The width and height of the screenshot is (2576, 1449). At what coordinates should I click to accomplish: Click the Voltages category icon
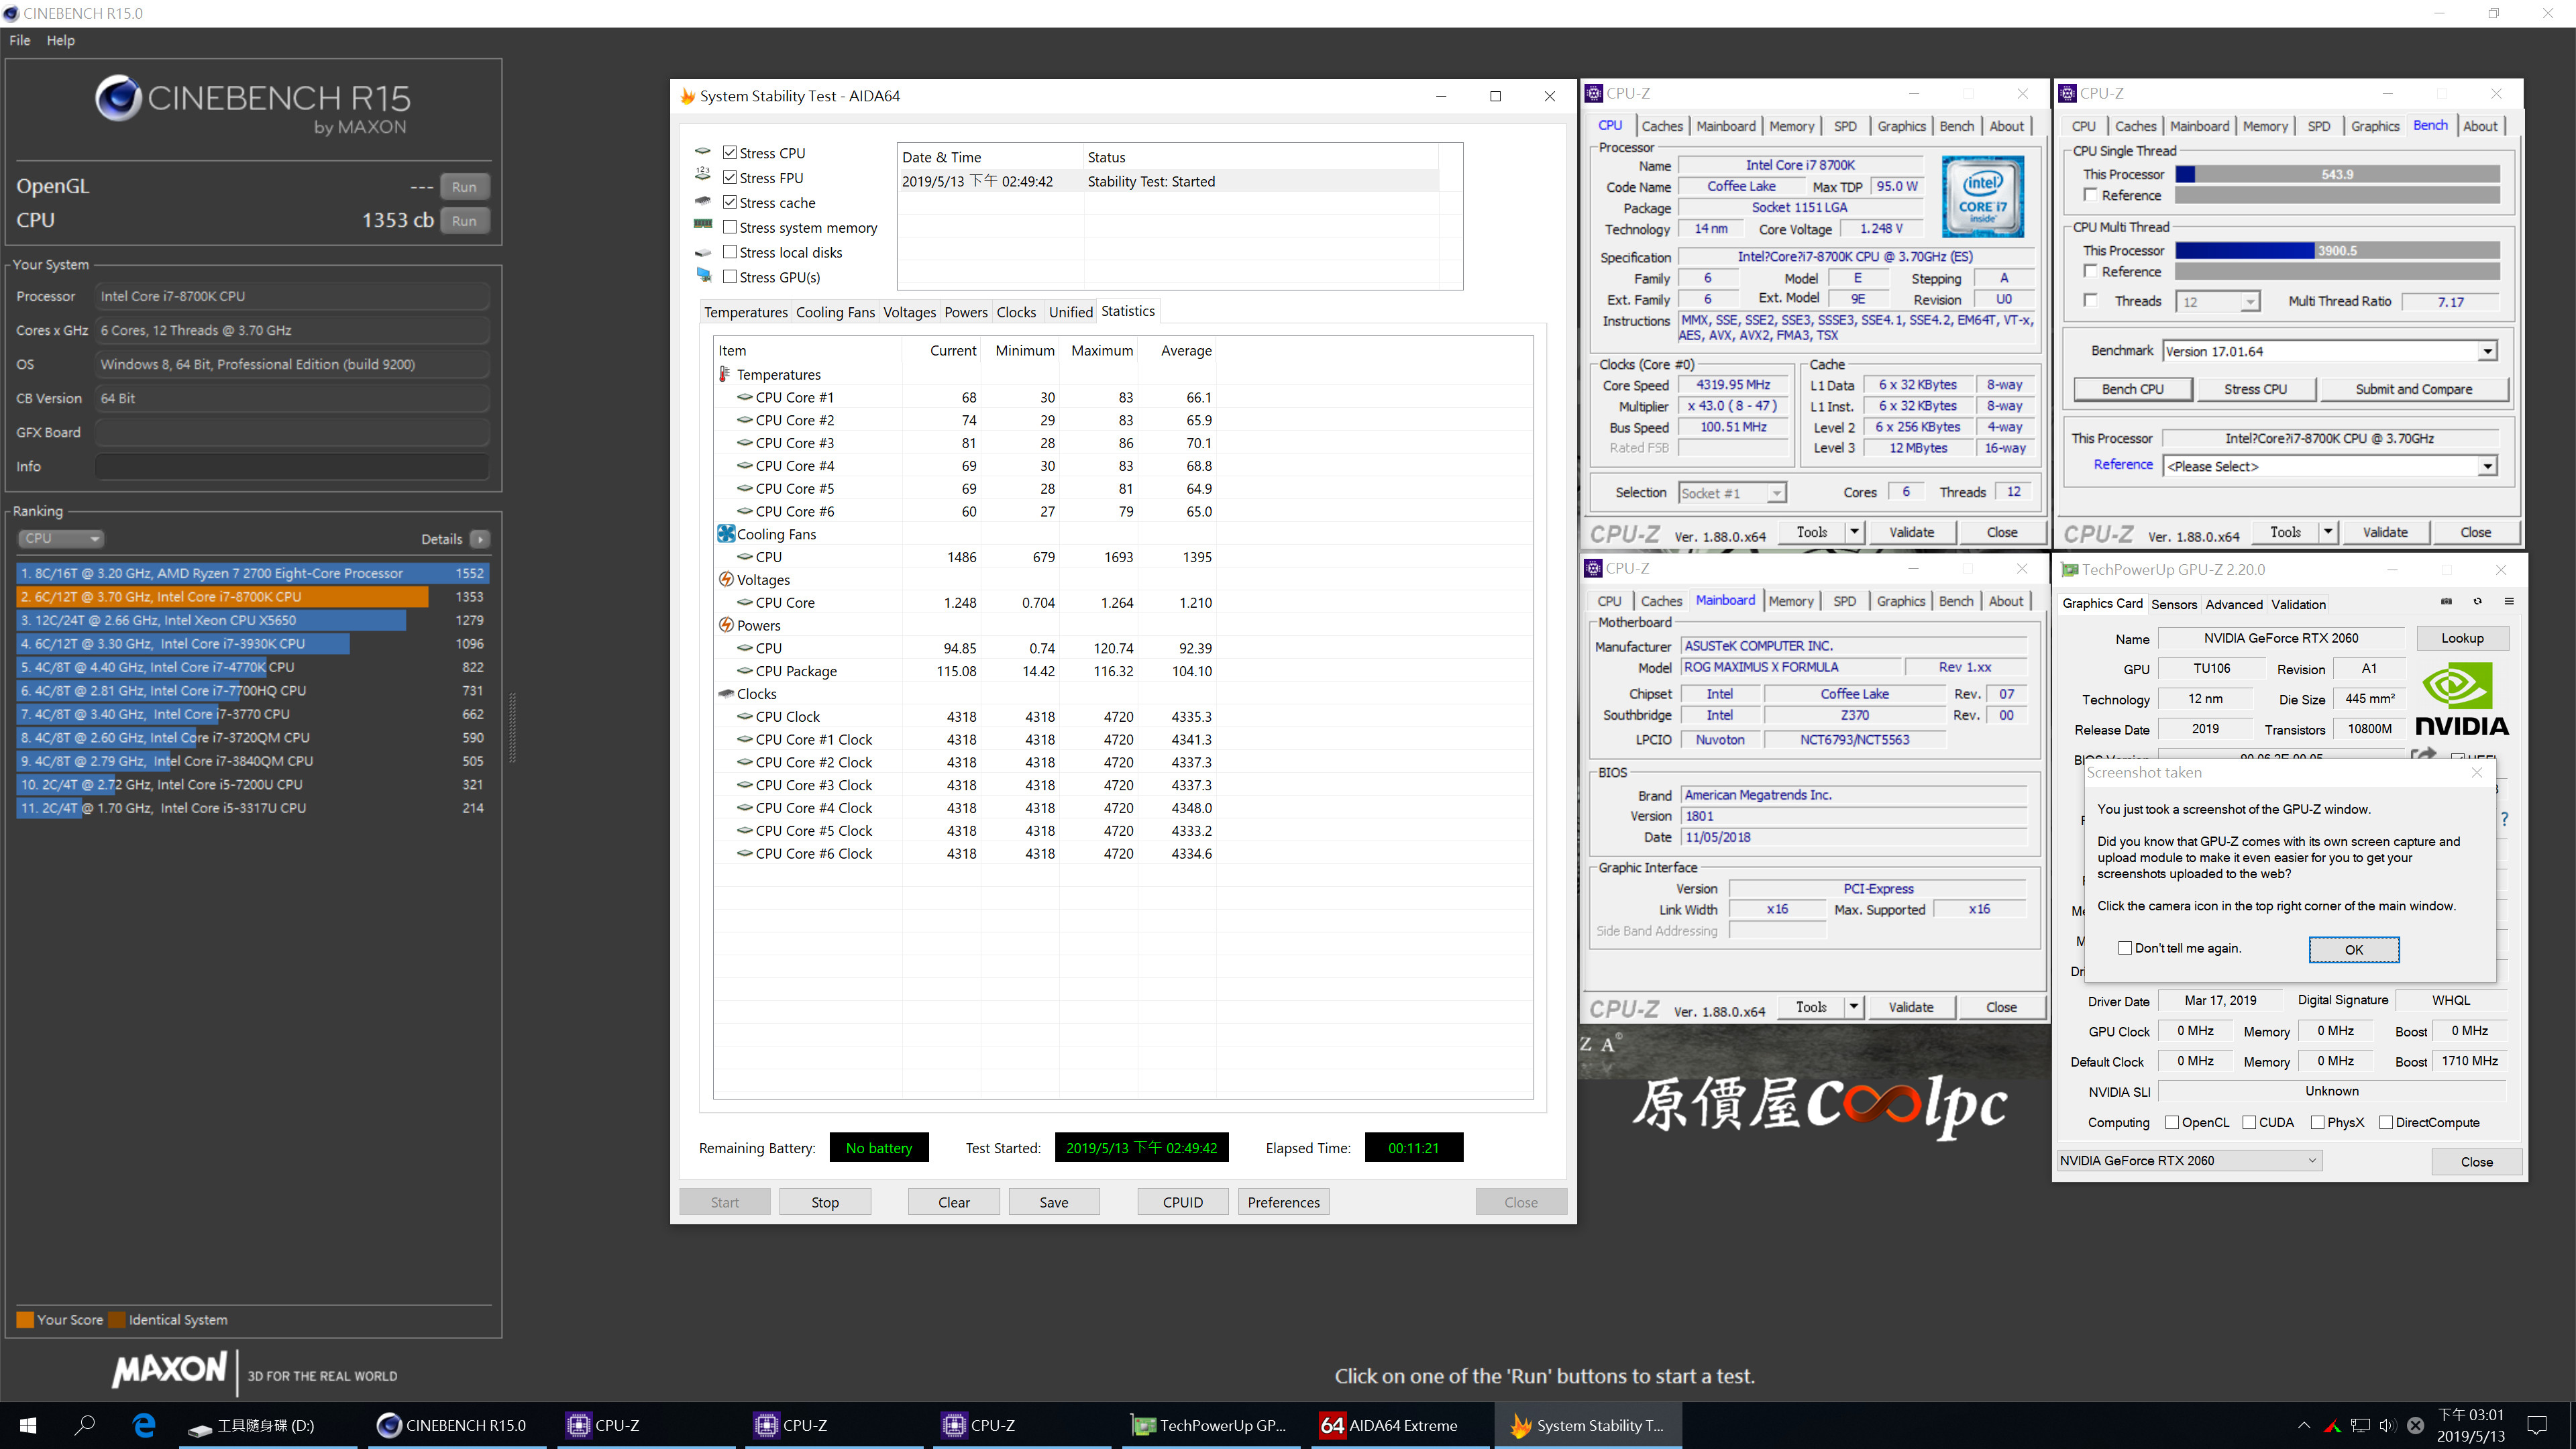click(x=726, y=580)
